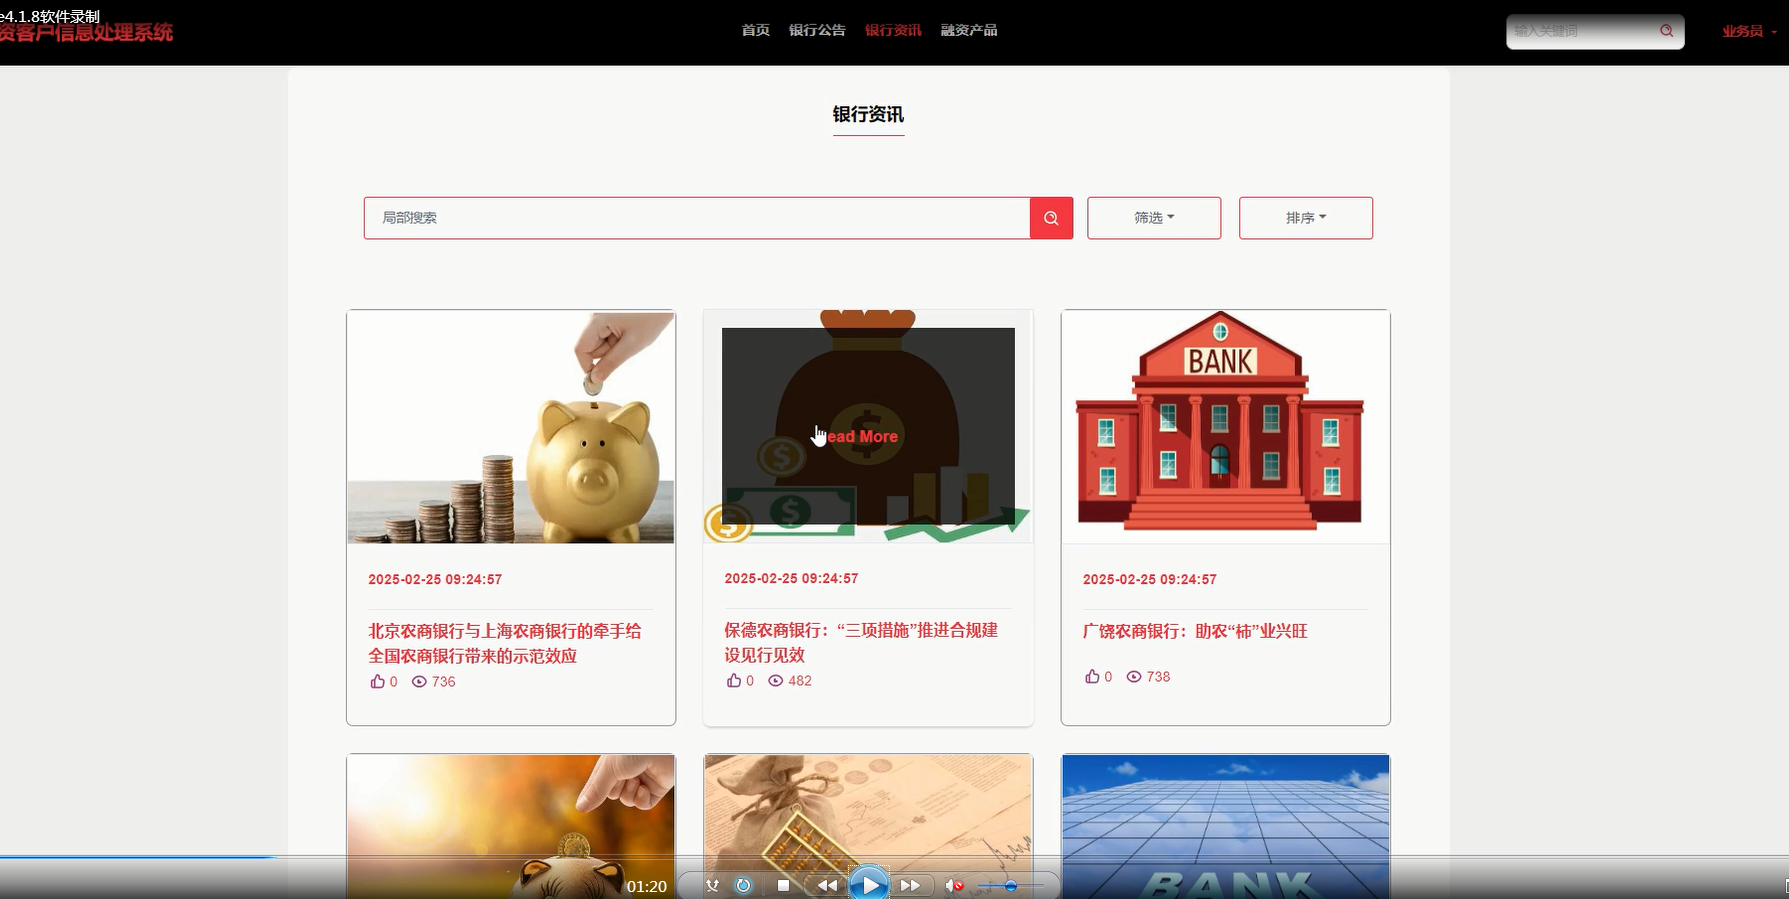Click the 01:20 playback time display
The height and width of the screenshot is (899, 1789).
click(x=647, y=886)
